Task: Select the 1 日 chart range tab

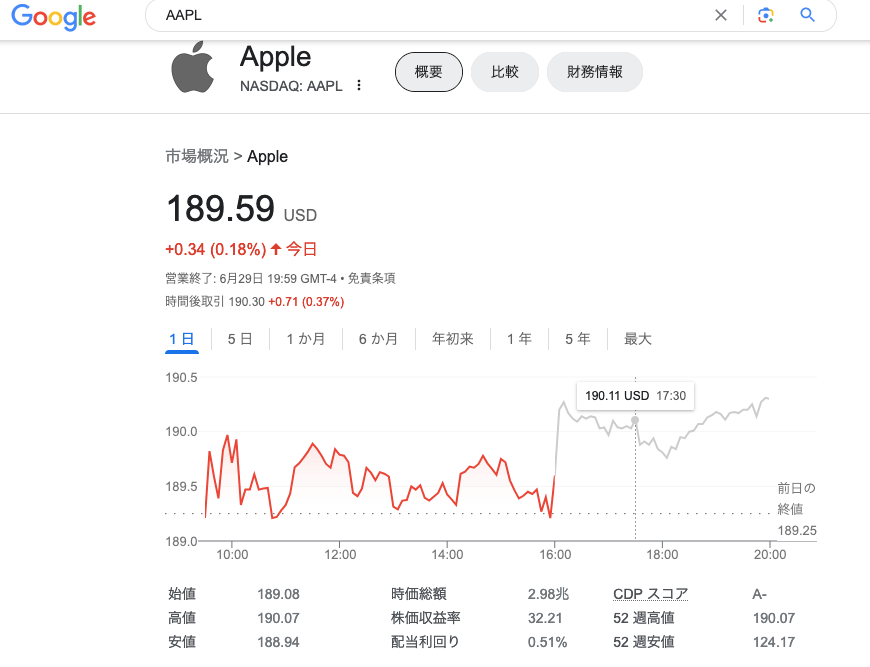Action: pyautogui.click(x=182, y=339)
